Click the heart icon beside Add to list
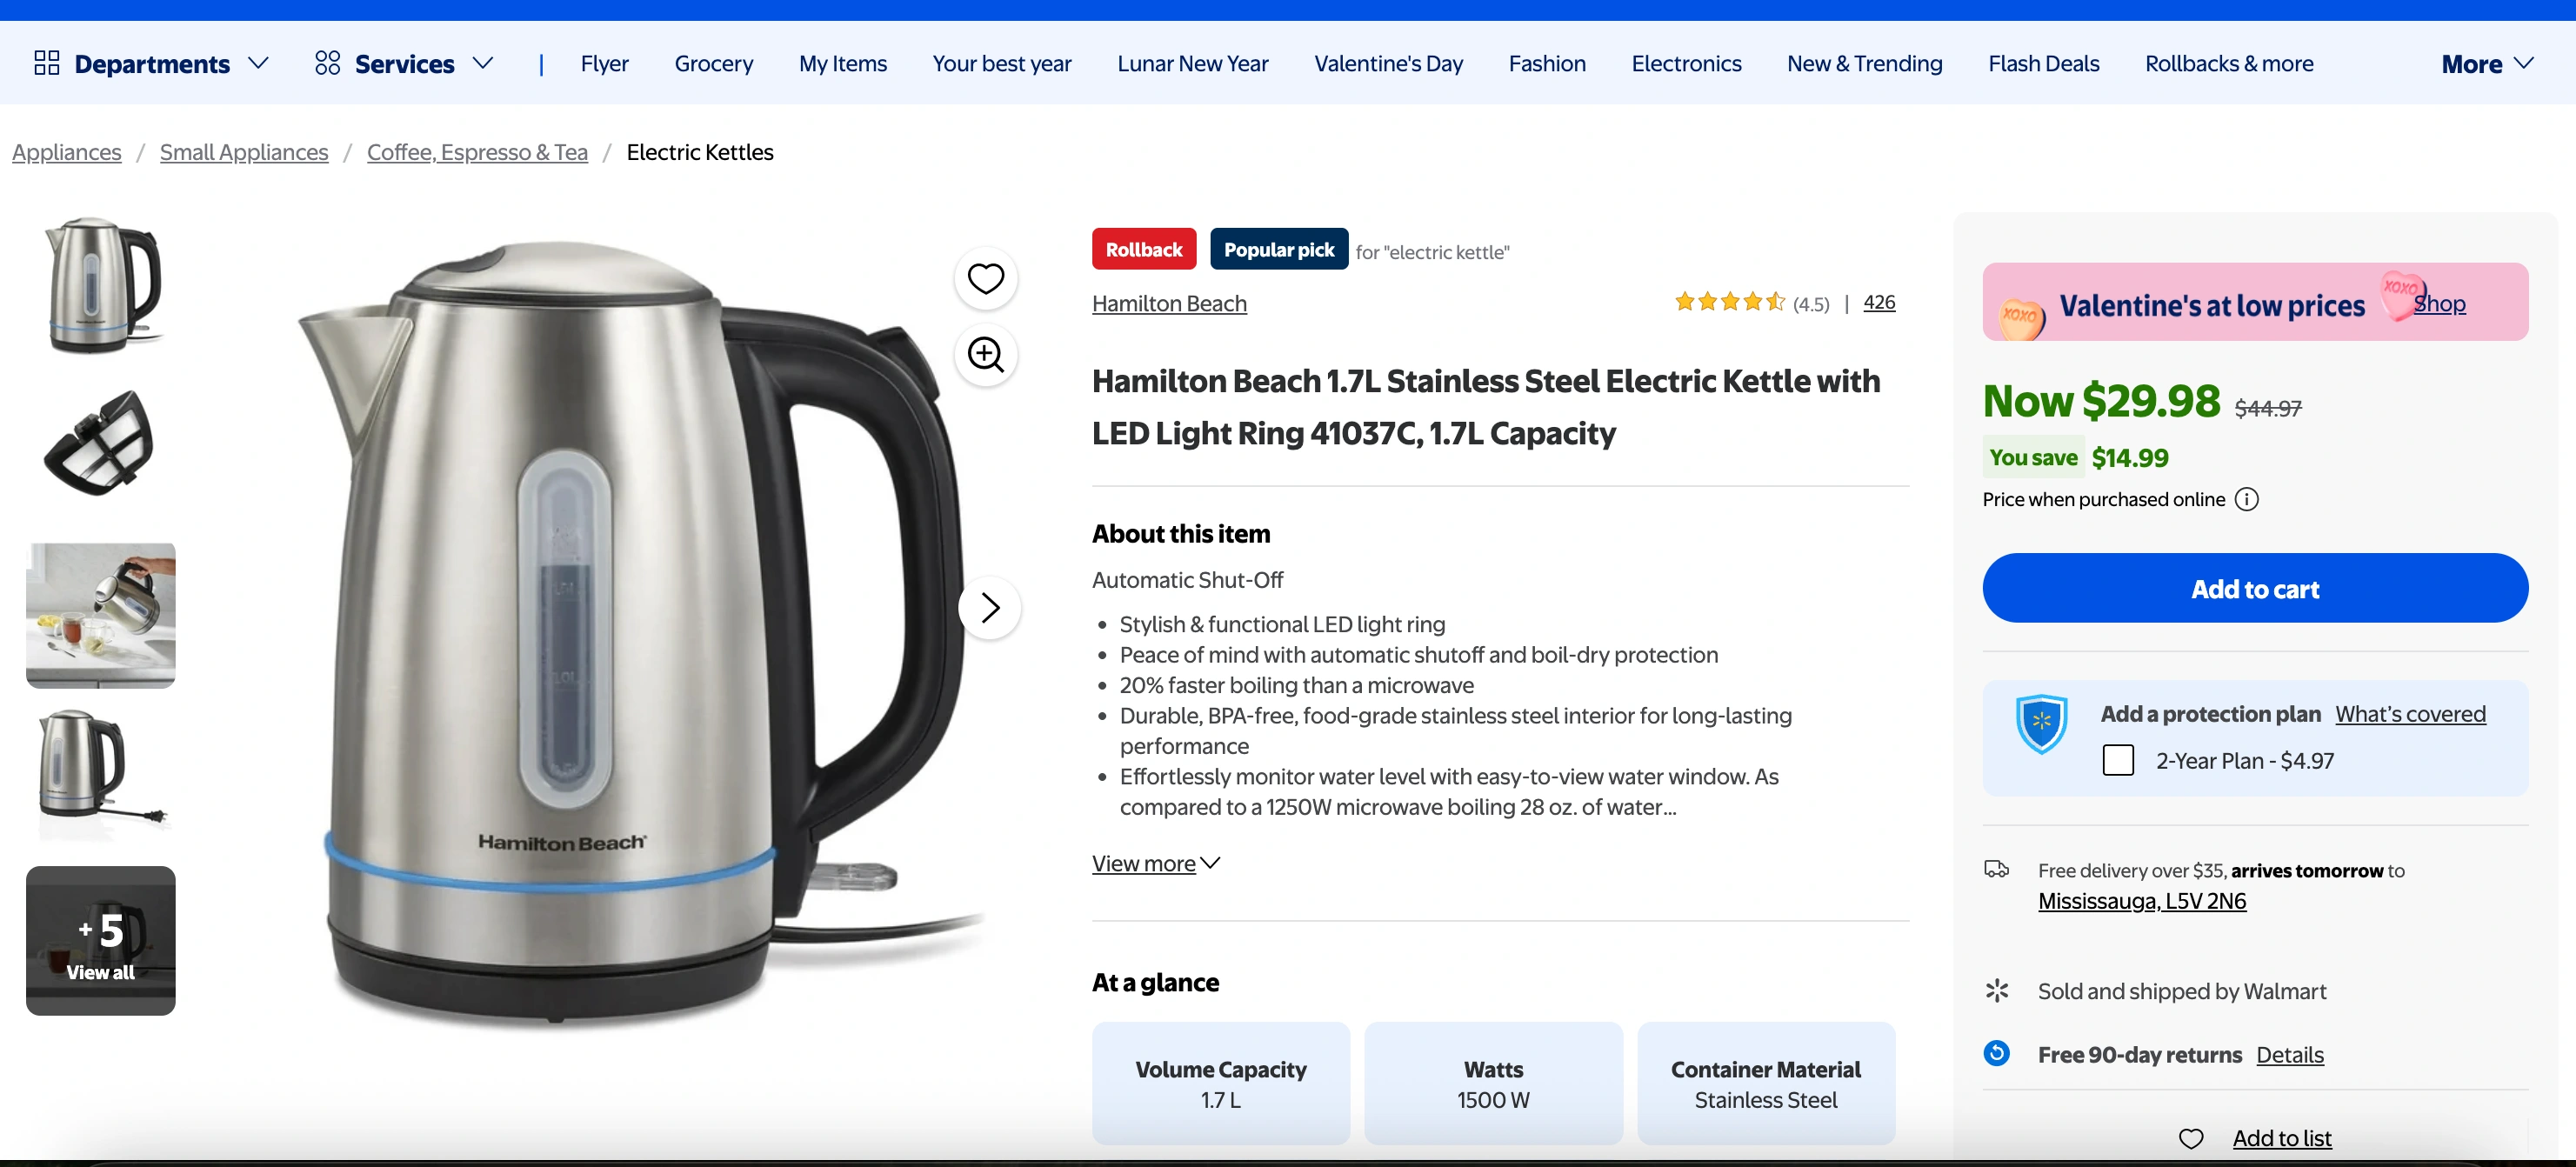2576x1167 pixels. [2191, 1139]
